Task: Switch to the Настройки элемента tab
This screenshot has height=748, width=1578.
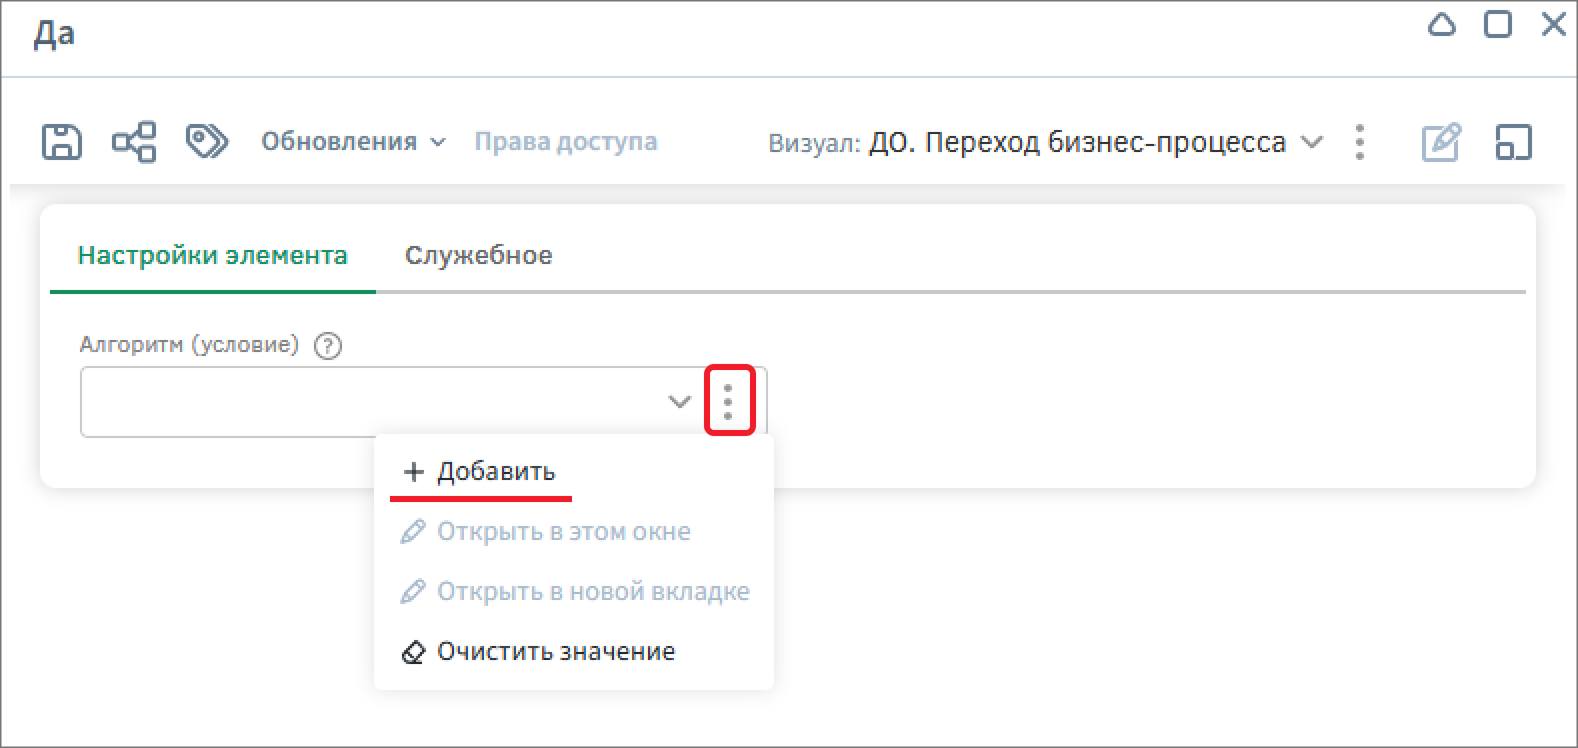Action: pos(213,256)
